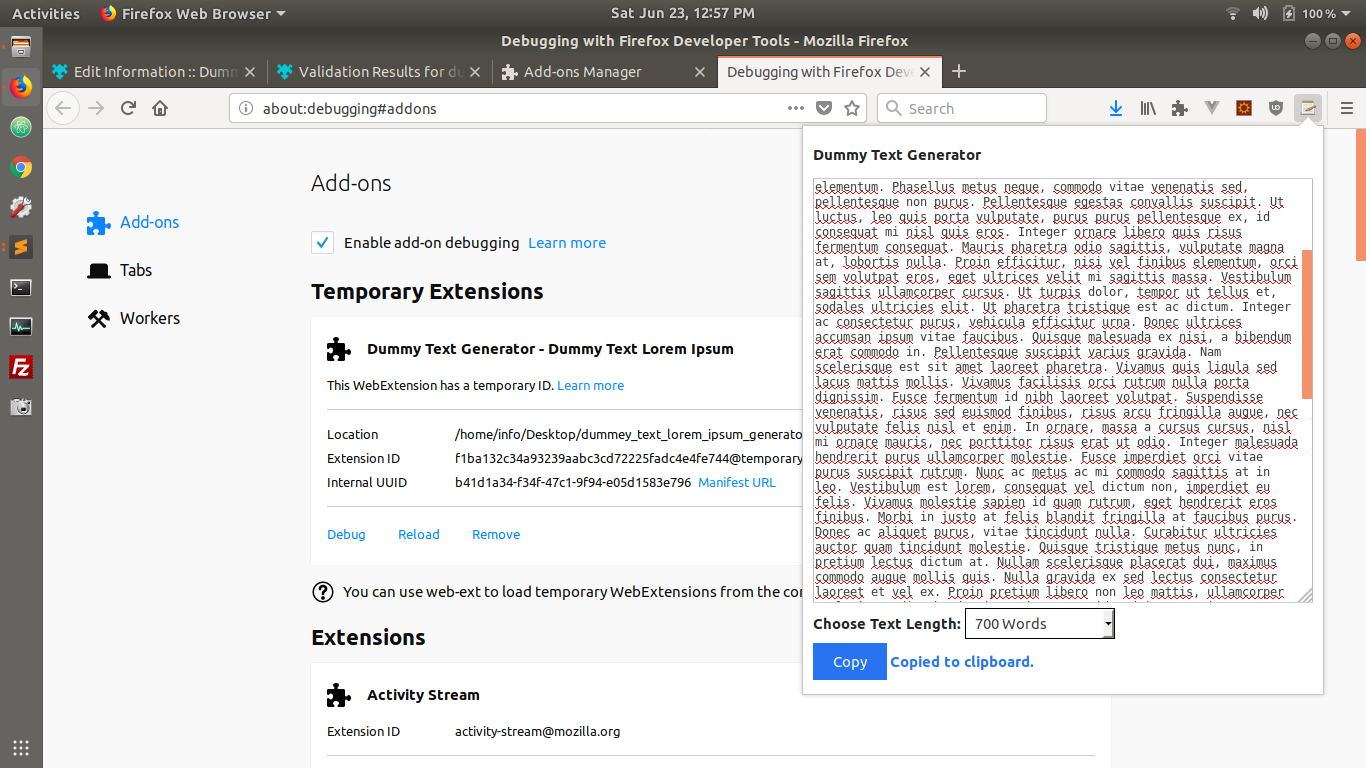Close the Debugging with Firefox tab

[926, 72]
